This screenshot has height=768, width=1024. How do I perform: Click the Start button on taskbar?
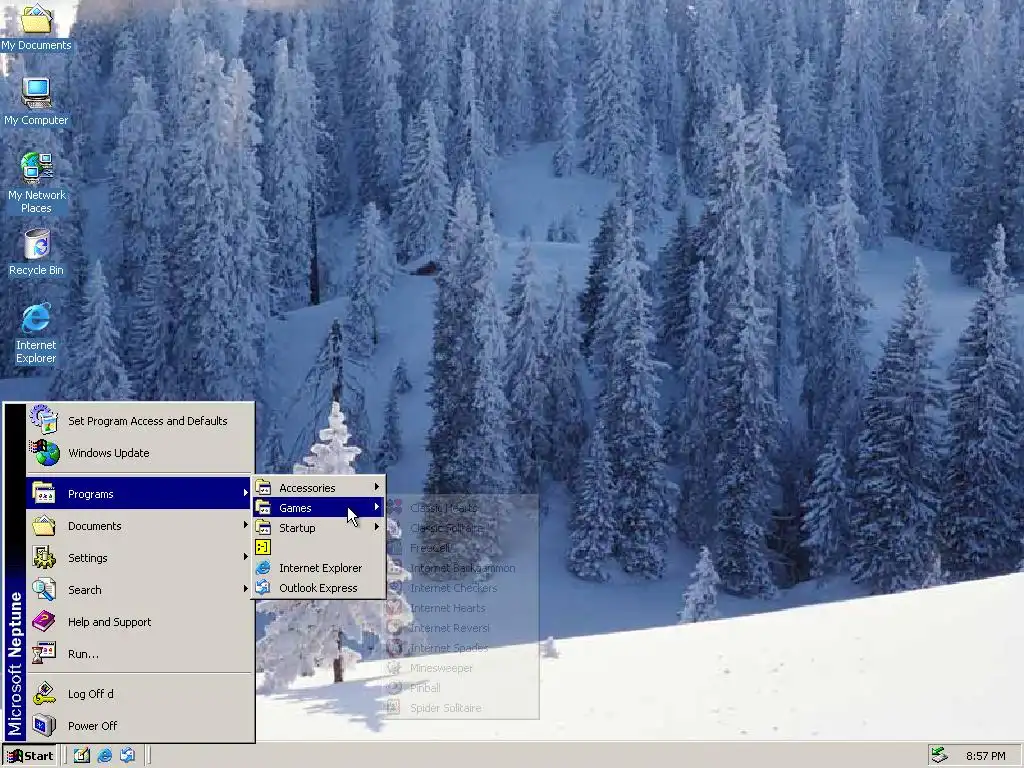tap(30, 756)
